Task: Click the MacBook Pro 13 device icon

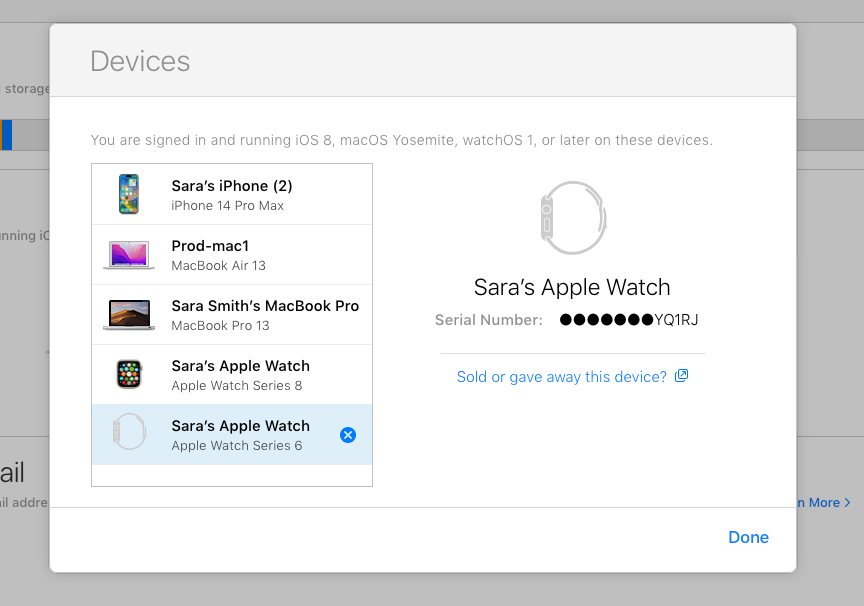Action: (x=129, y=315)
